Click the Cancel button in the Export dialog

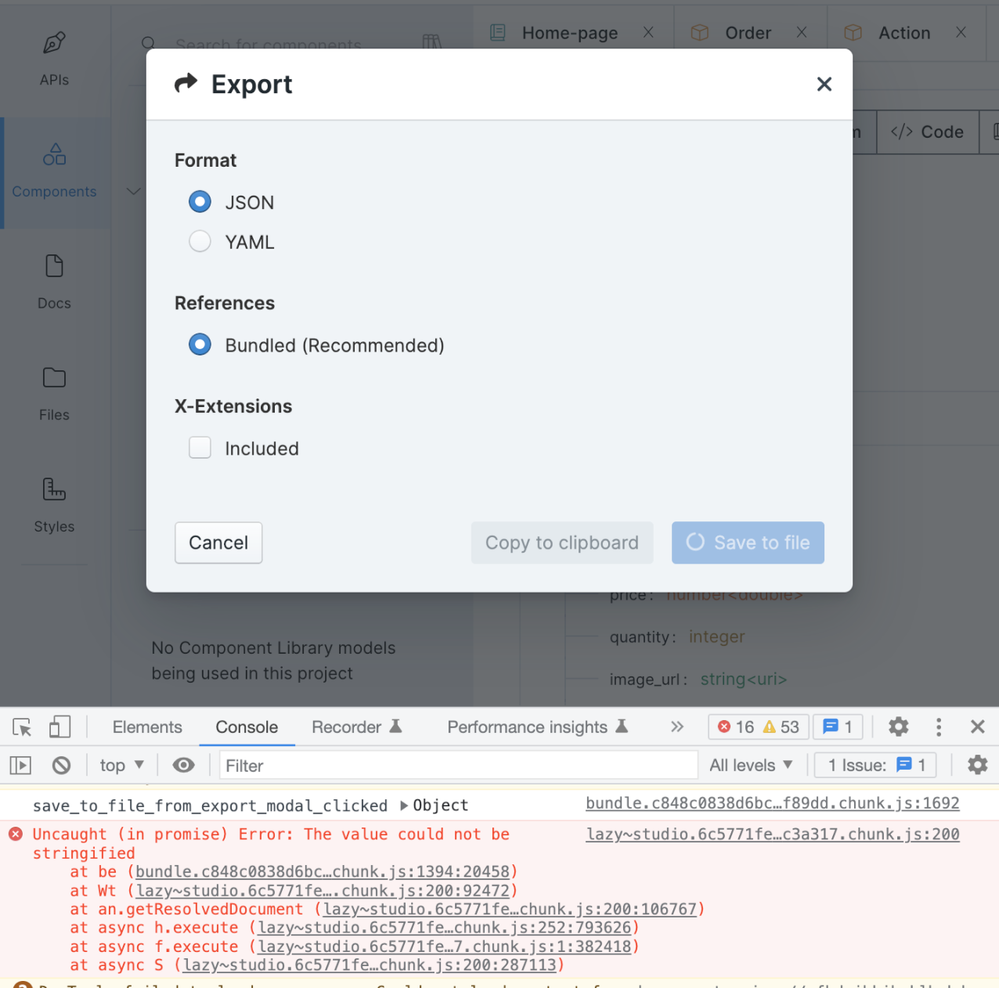click(218, 543)
